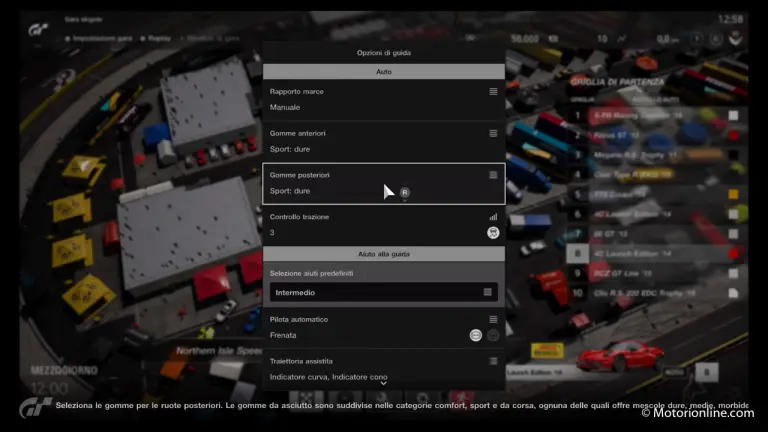Click the Controllo trazione level bars icon
768x432 pixels.
pyautogui.click(x=493, y=217)
